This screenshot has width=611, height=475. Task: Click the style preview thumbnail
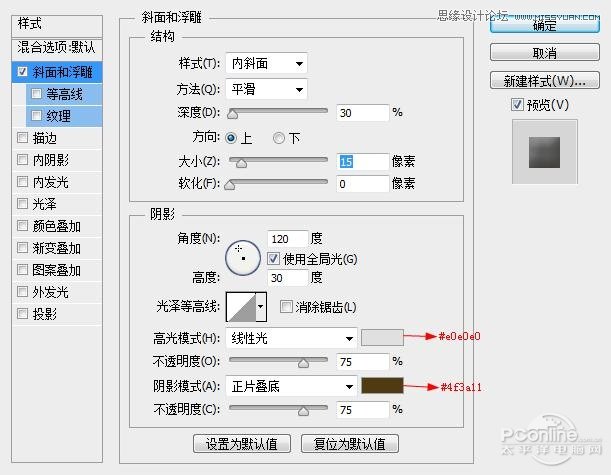544,152
